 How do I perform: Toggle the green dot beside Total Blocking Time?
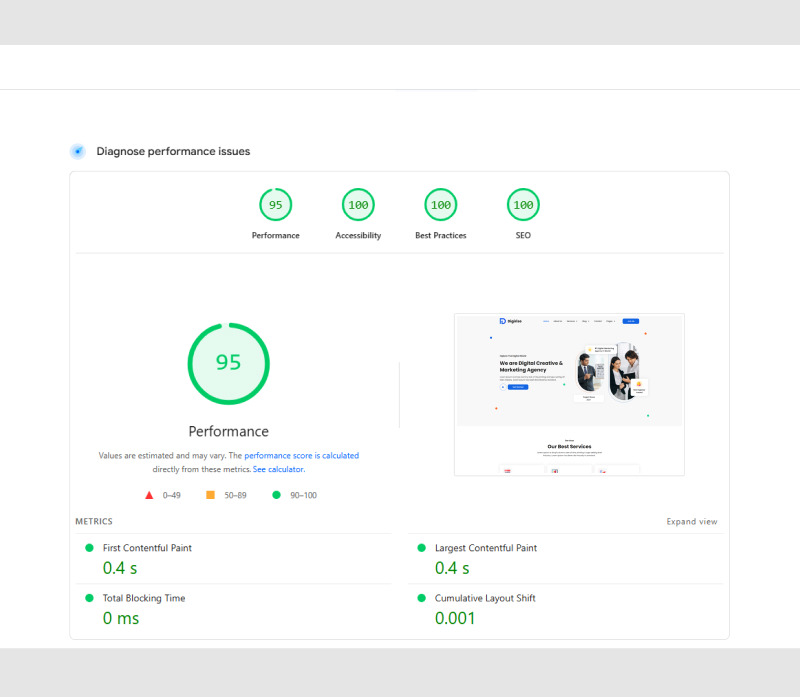90,598
